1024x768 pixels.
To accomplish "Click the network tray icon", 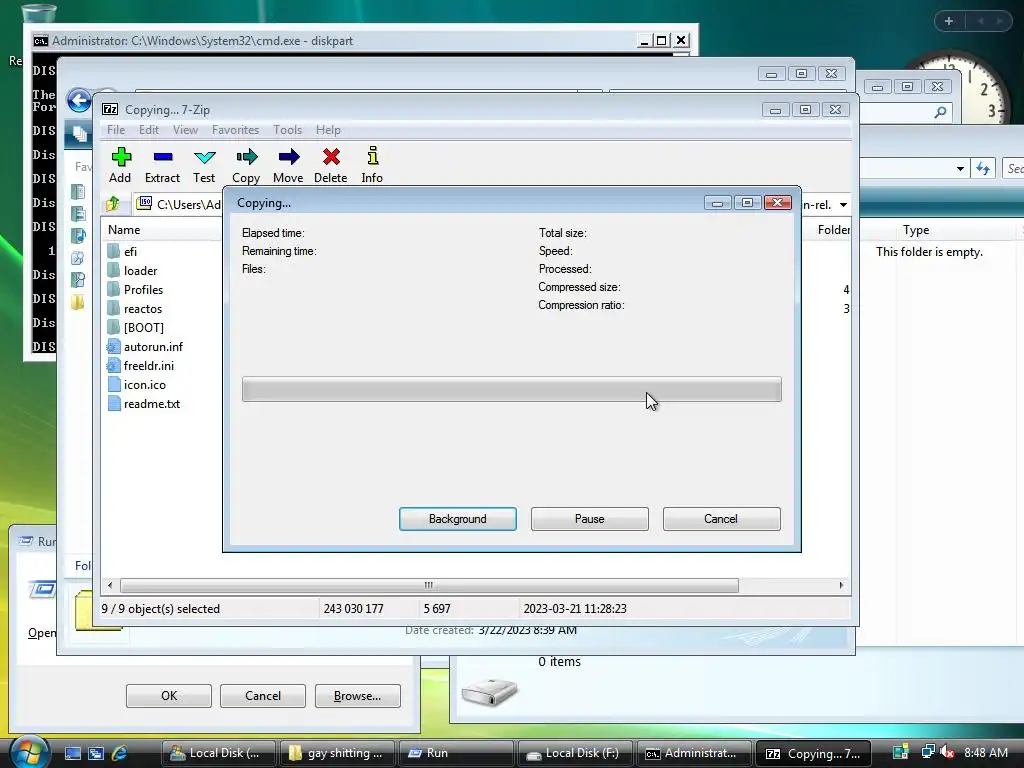I will (x=927, y=752).
